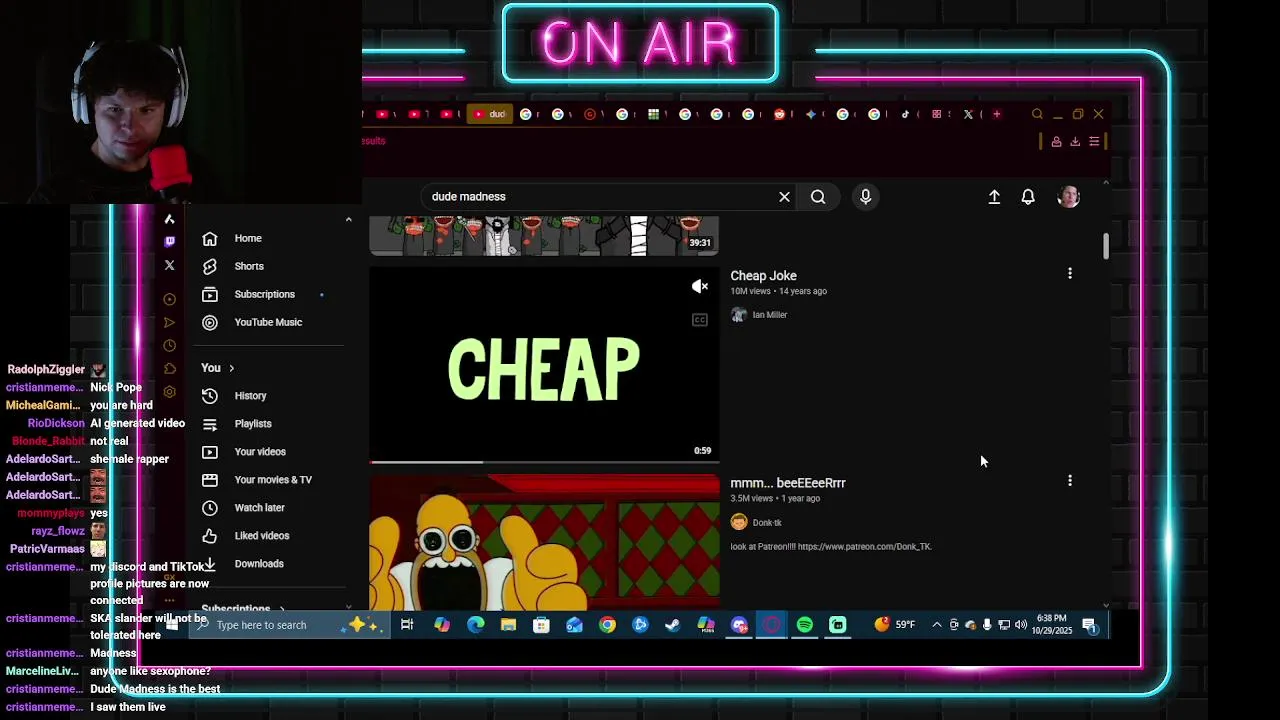Open File Explorer from the taskbar
The height and width of the screenshot is (720, 1280).
[x=508, y=625]
